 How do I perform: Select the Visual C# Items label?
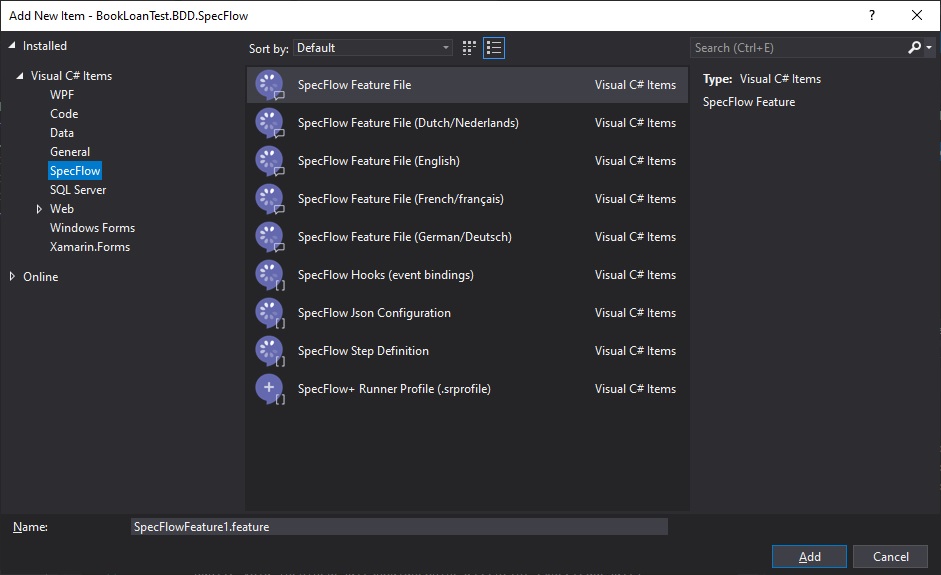pos(71,76)
